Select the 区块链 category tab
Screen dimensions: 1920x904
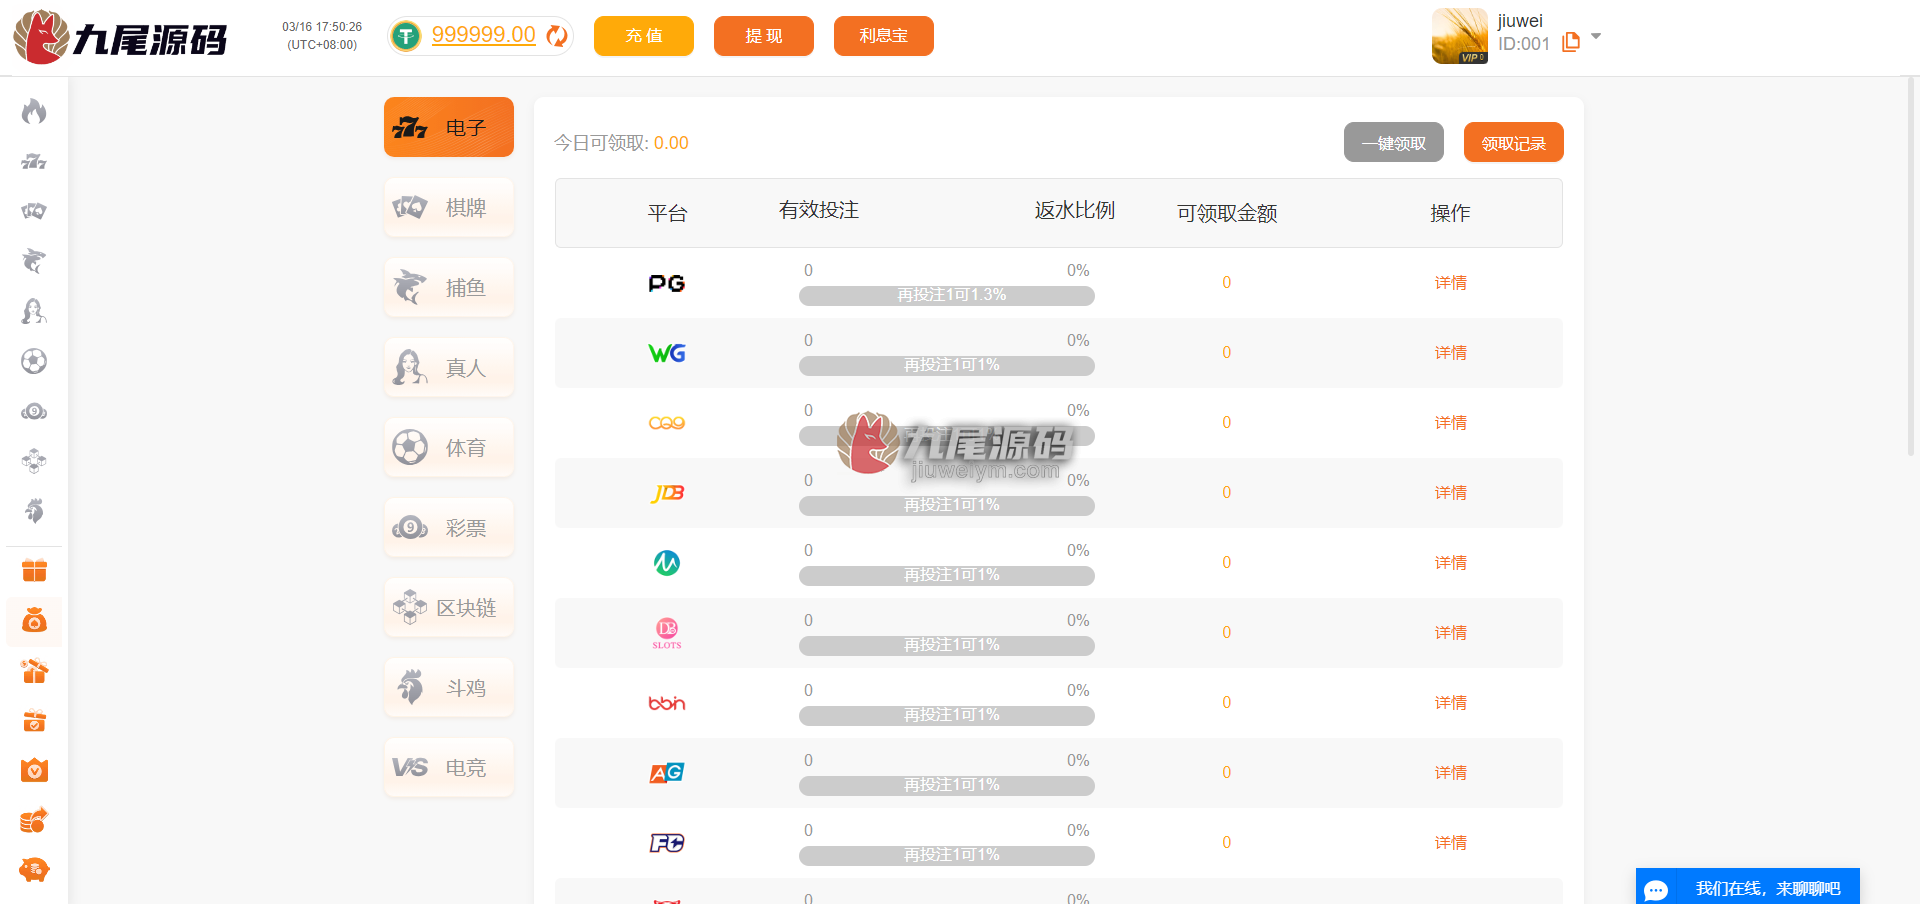[449, 607]
